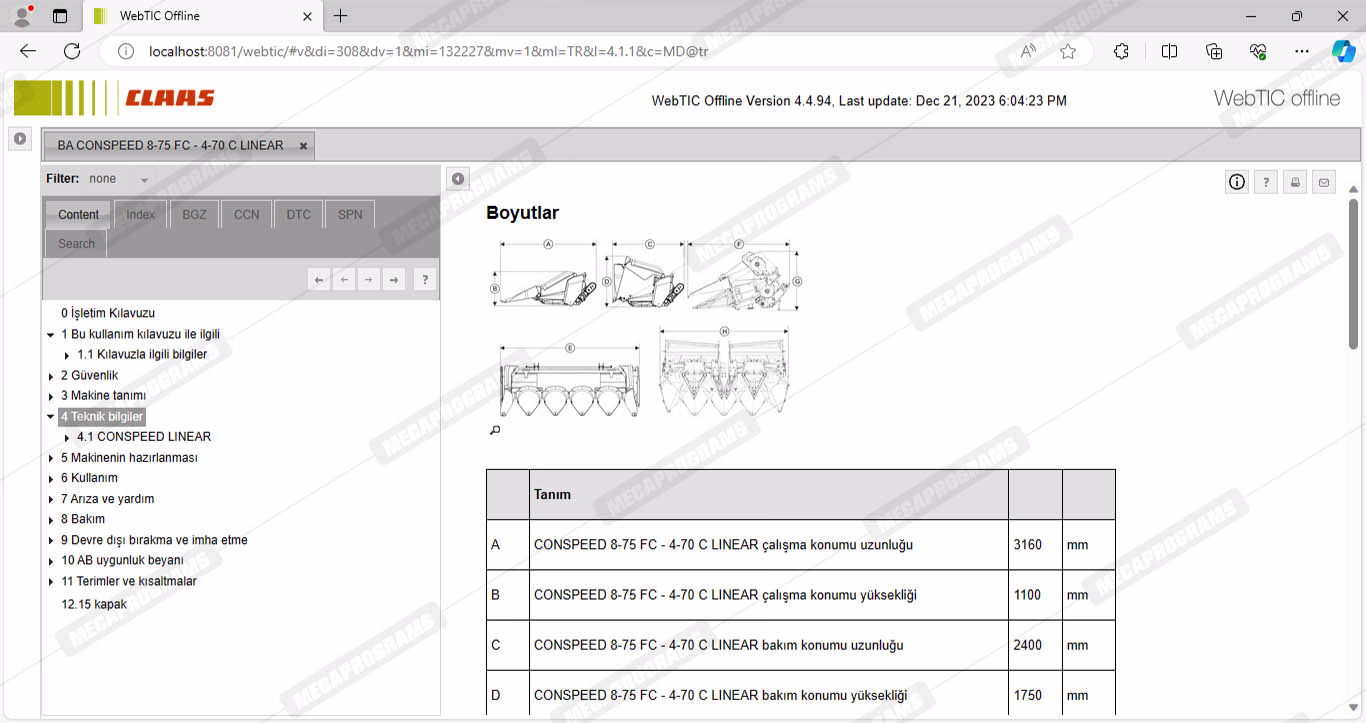
Task: Open the Filter dropdown
Action: click(144, 180)
